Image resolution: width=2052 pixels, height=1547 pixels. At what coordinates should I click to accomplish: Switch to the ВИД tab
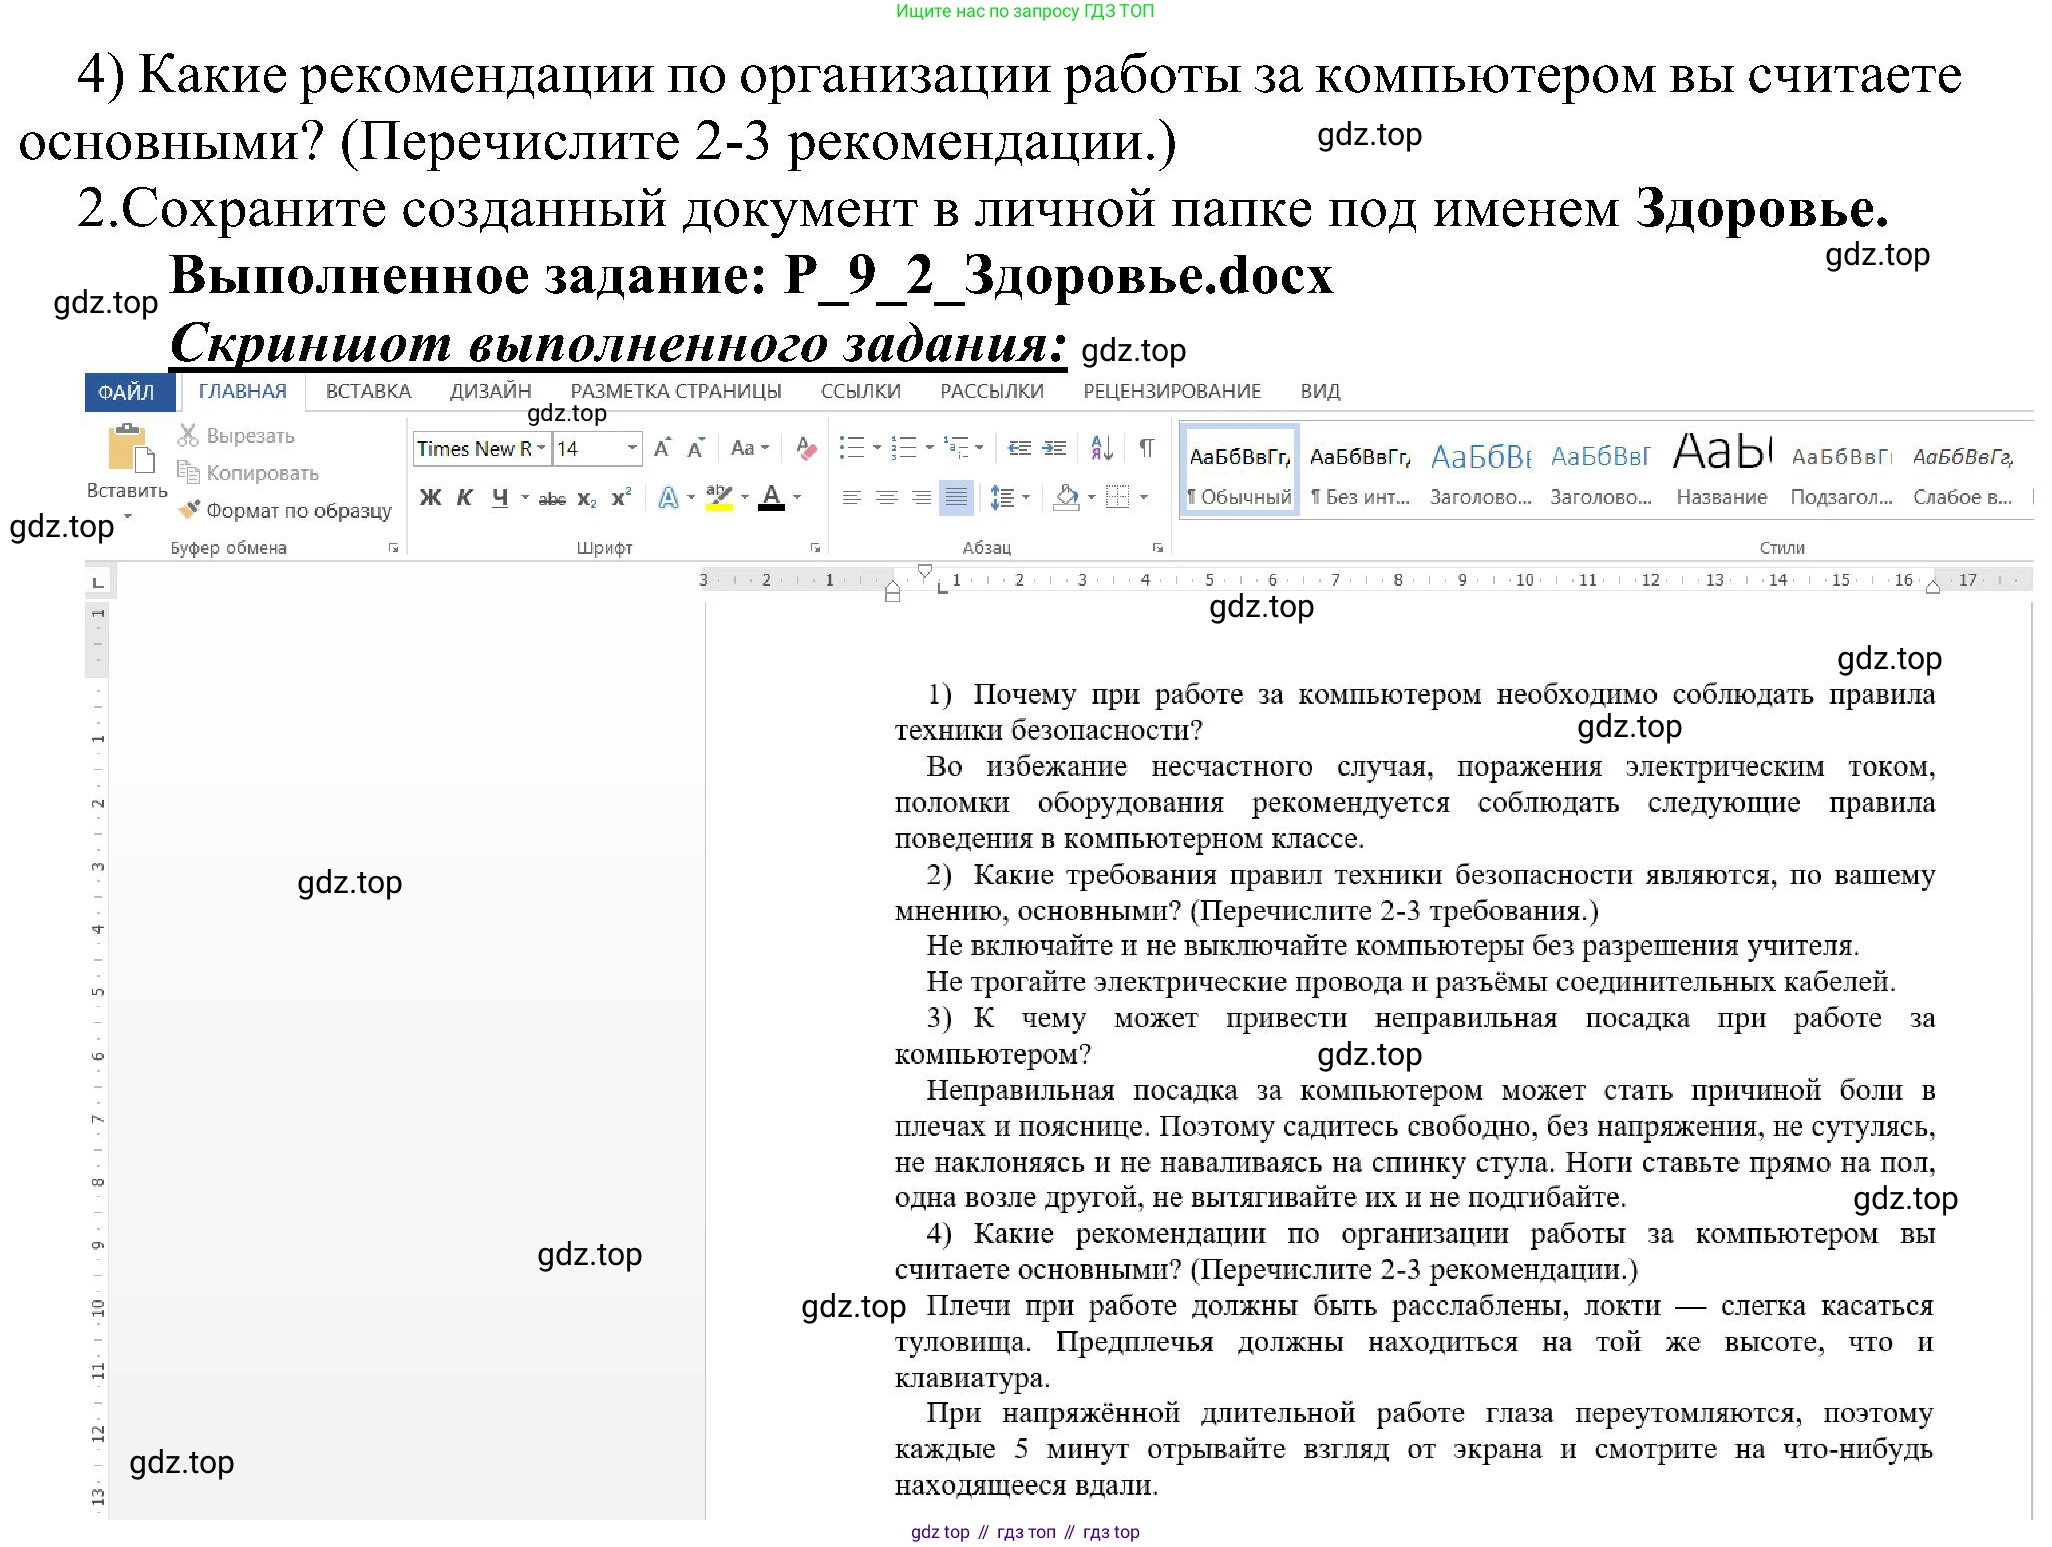coord(1320,392)
